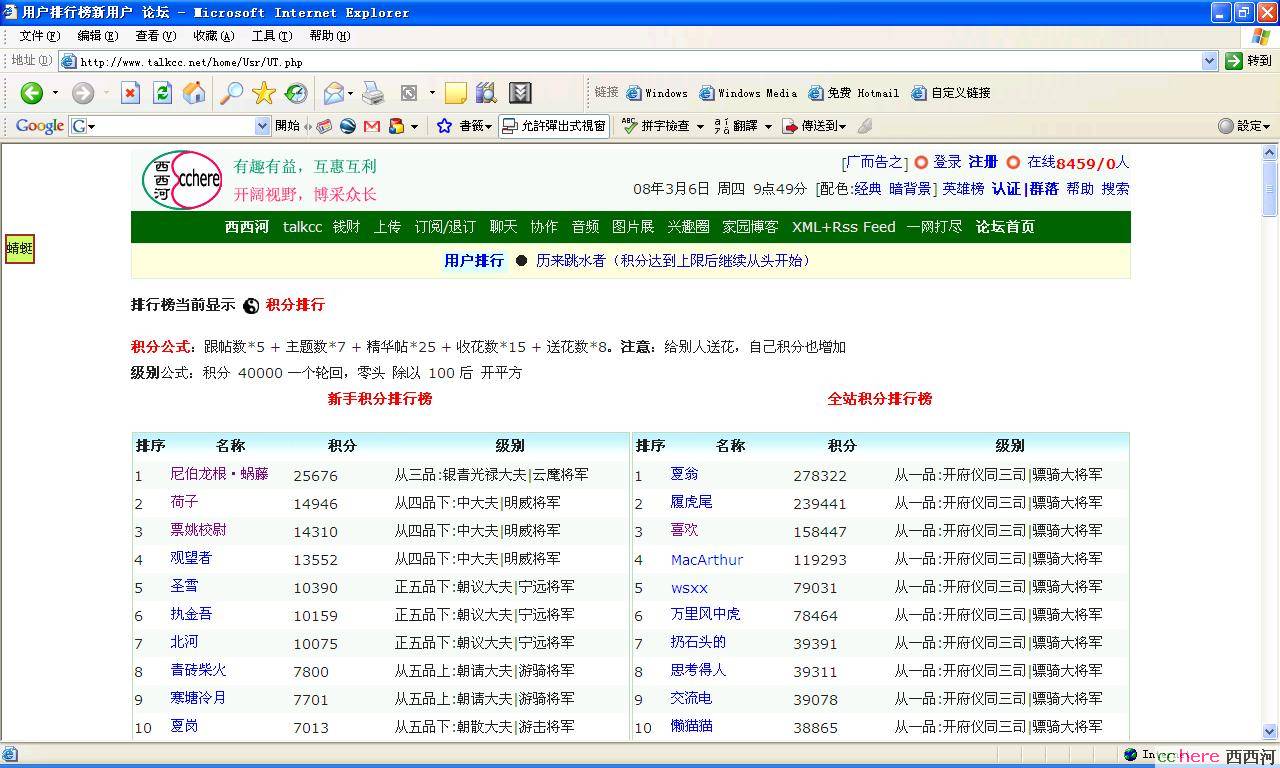
Task: Open user 尼伯龙根·蜗藤 in newcomer ranking
Action: tap(219, 474)
